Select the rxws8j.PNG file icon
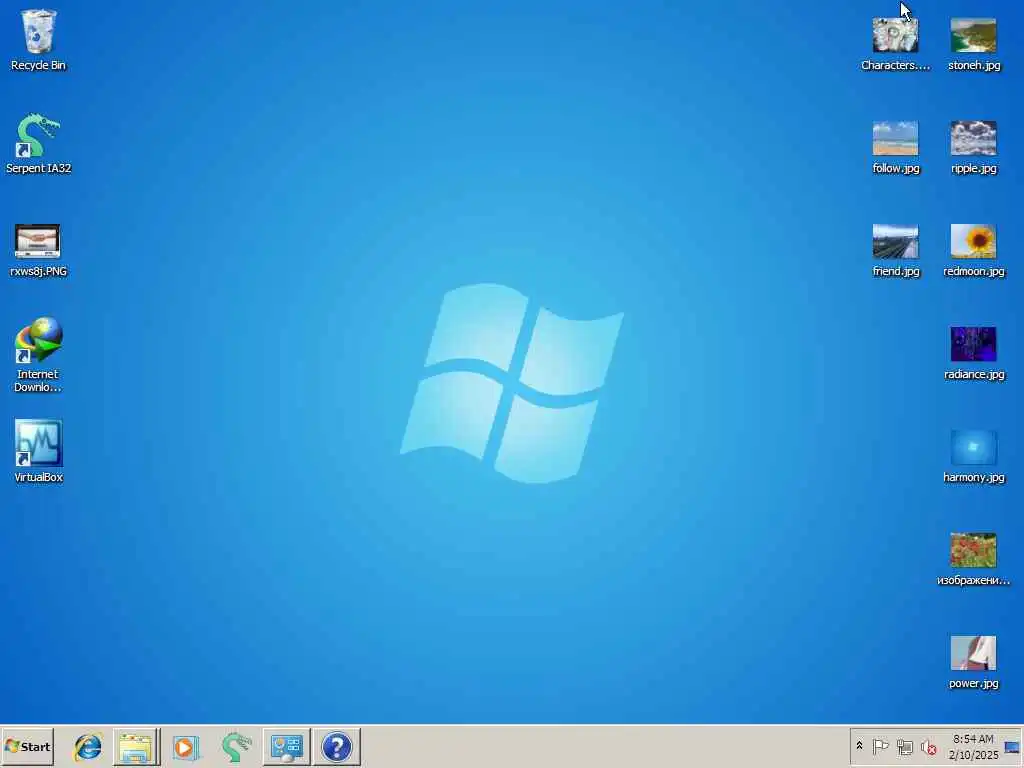 pos(38,250)
